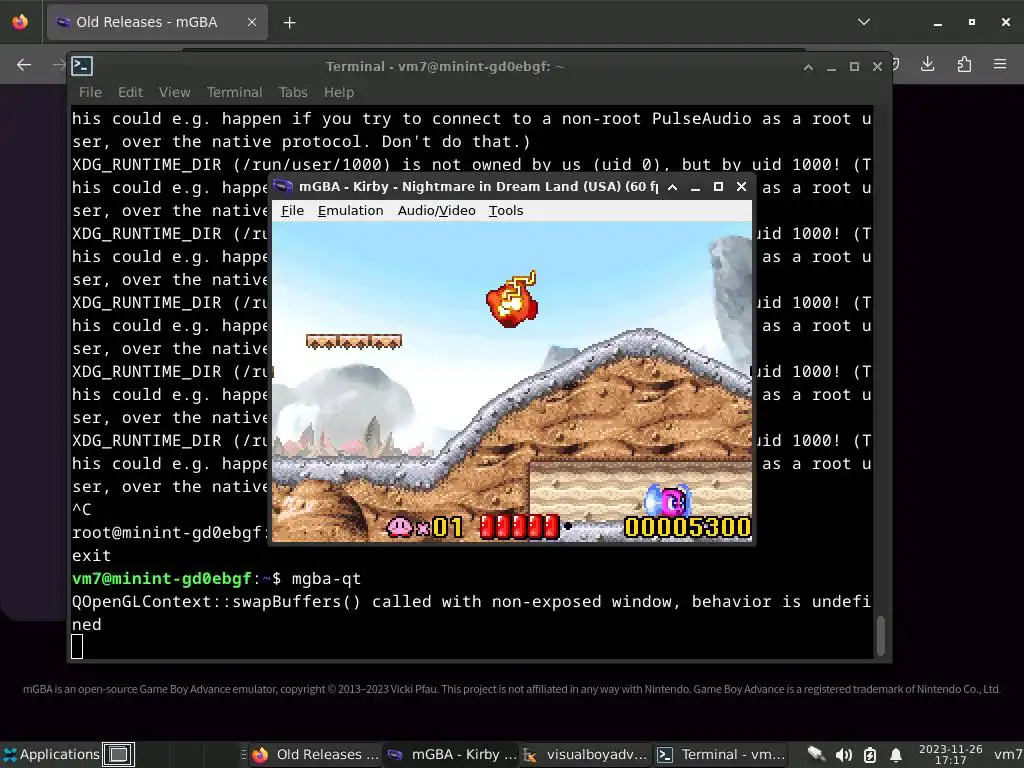
Task: Open the File menu in mGBA
Action: coord(292,210)
